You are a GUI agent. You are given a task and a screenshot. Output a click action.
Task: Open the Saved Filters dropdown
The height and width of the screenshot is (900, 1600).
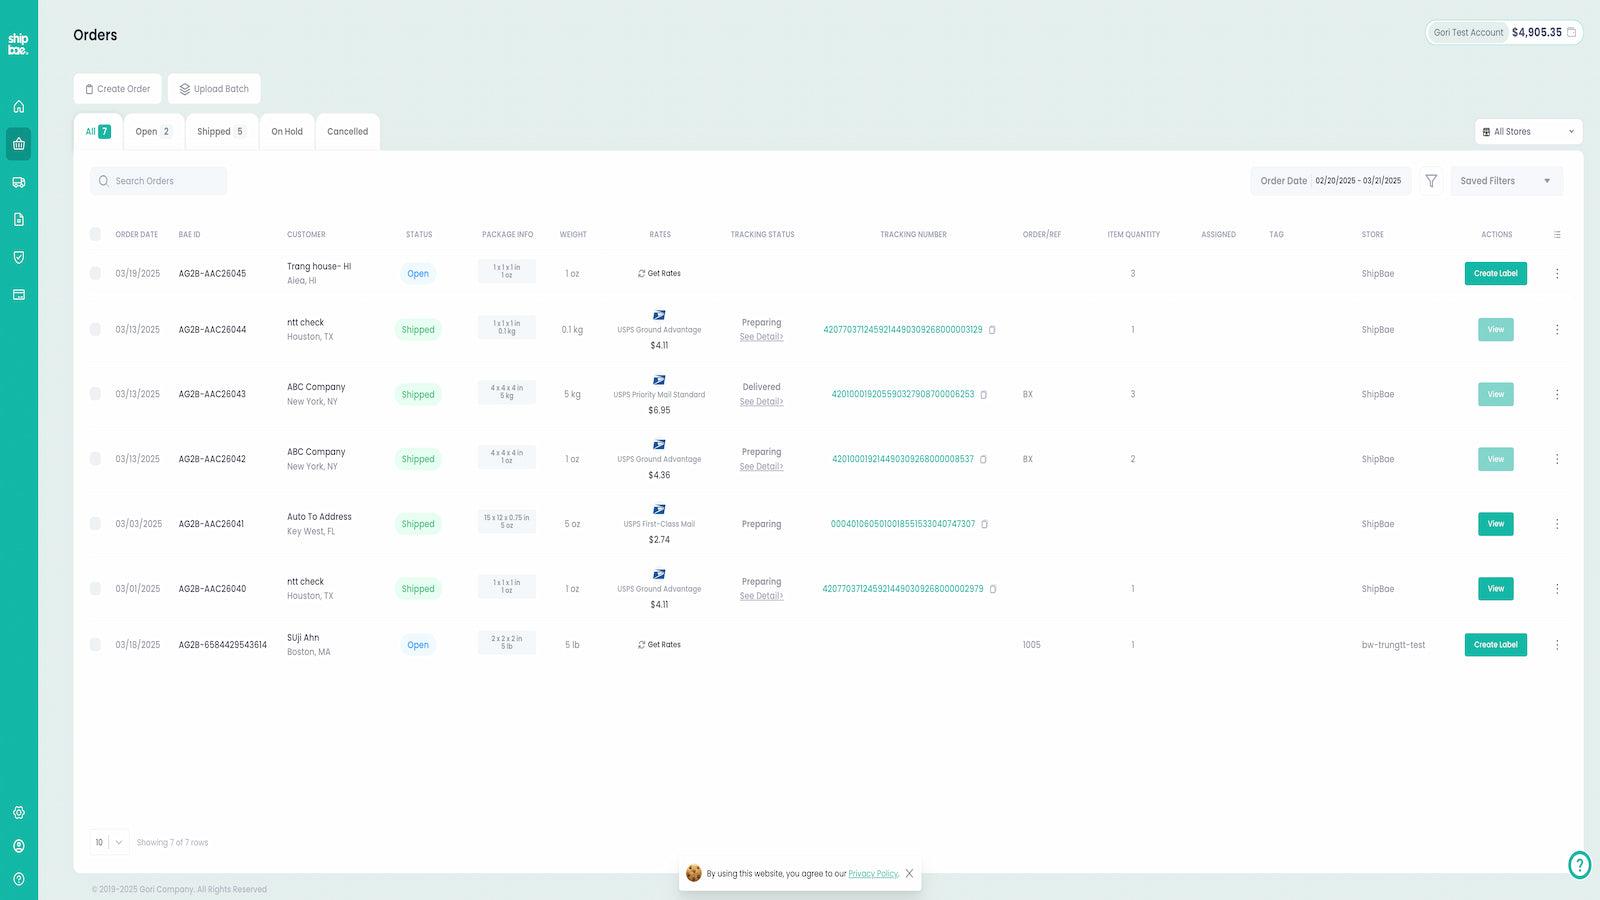1506,181
